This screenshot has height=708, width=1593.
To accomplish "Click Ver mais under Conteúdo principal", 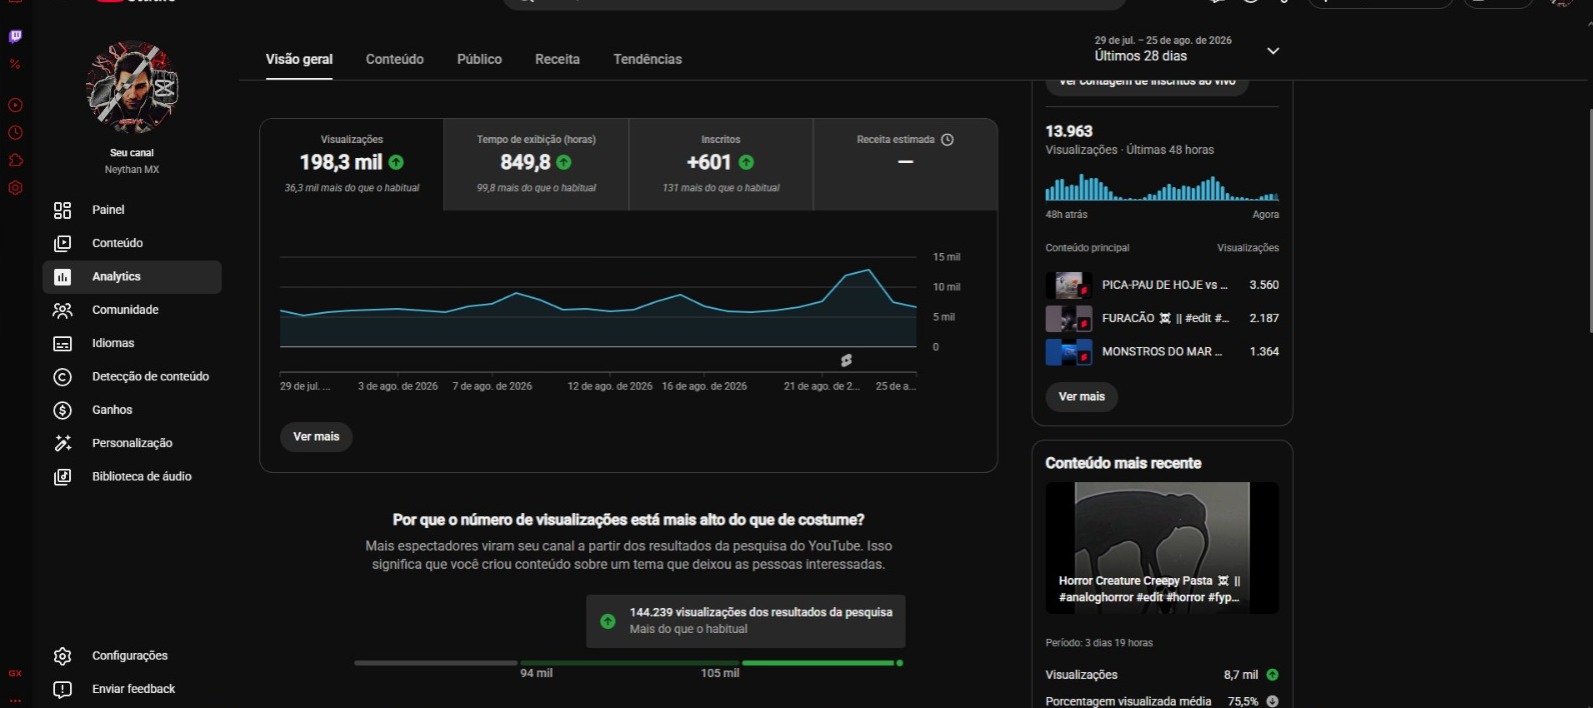I will [1082, 397].
